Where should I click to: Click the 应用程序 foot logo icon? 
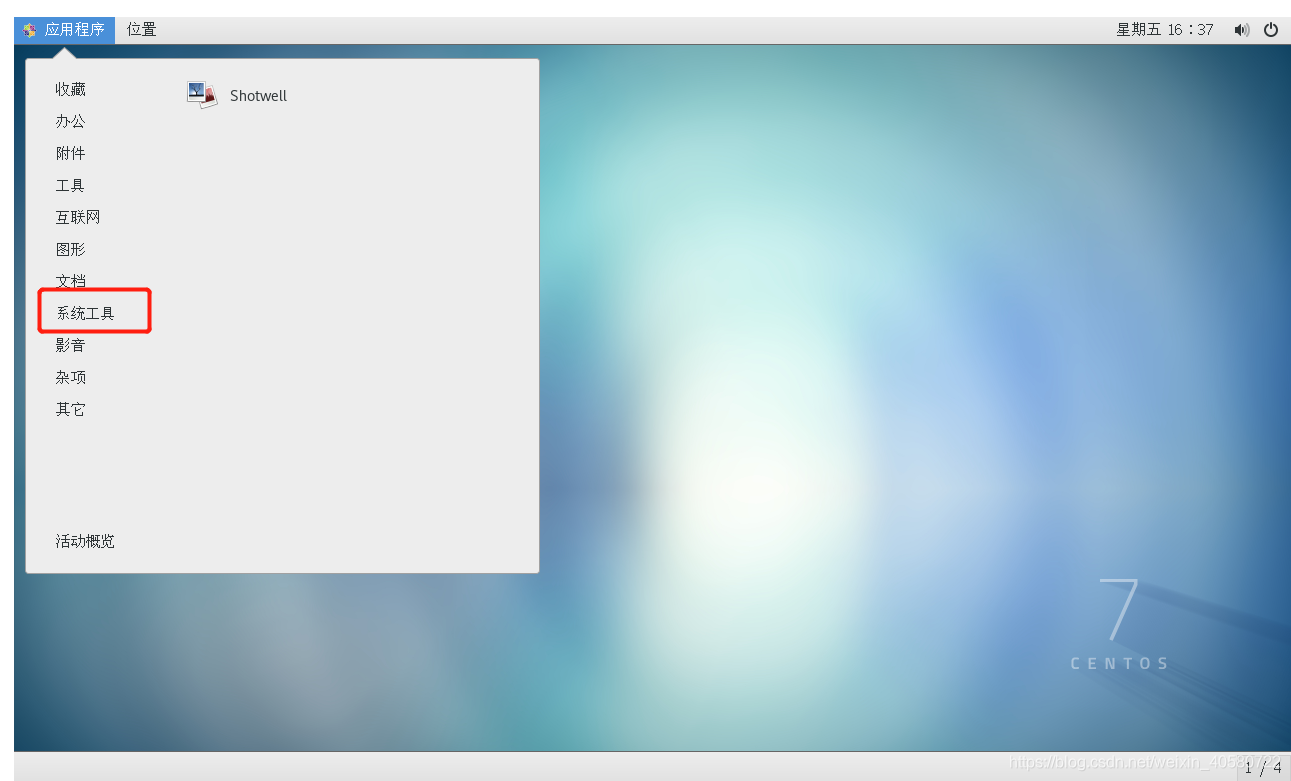30,30
